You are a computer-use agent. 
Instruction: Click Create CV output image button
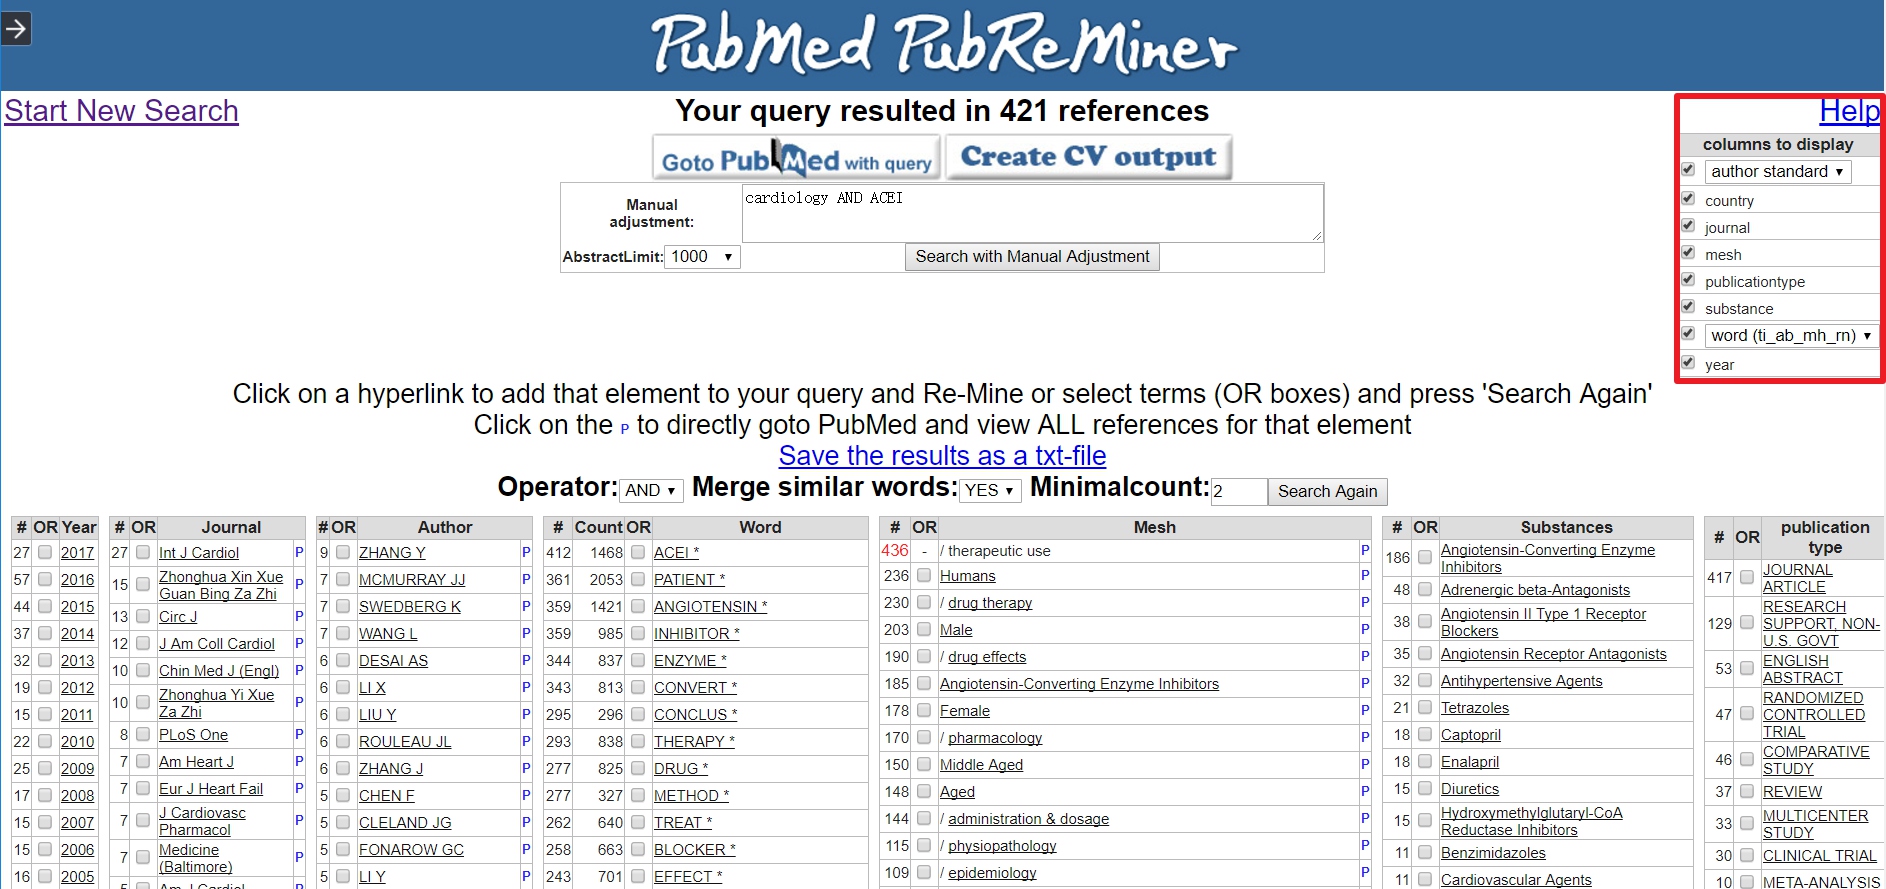click(1088, 157)
